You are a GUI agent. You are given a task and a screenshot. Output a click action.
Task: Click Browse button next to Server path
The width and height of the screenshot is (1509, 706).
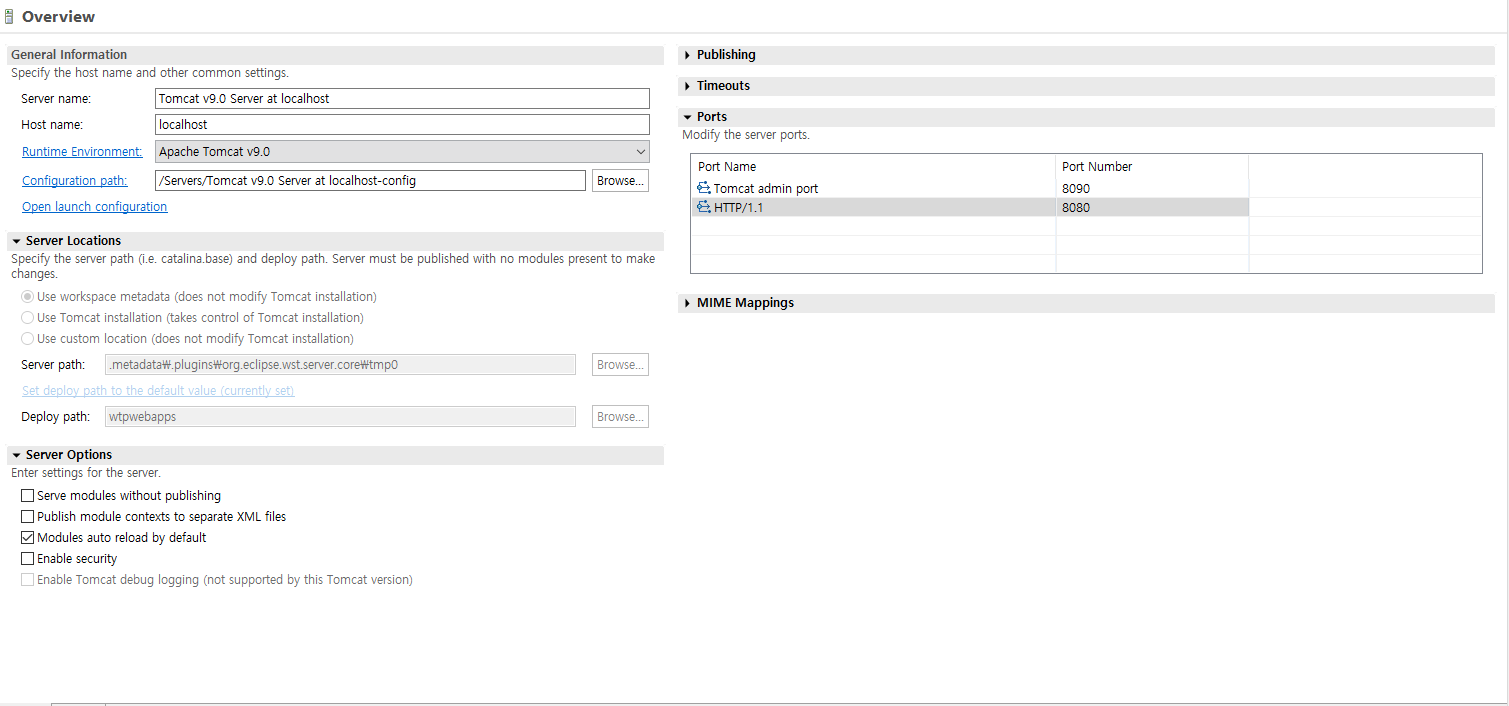[621, 365]
